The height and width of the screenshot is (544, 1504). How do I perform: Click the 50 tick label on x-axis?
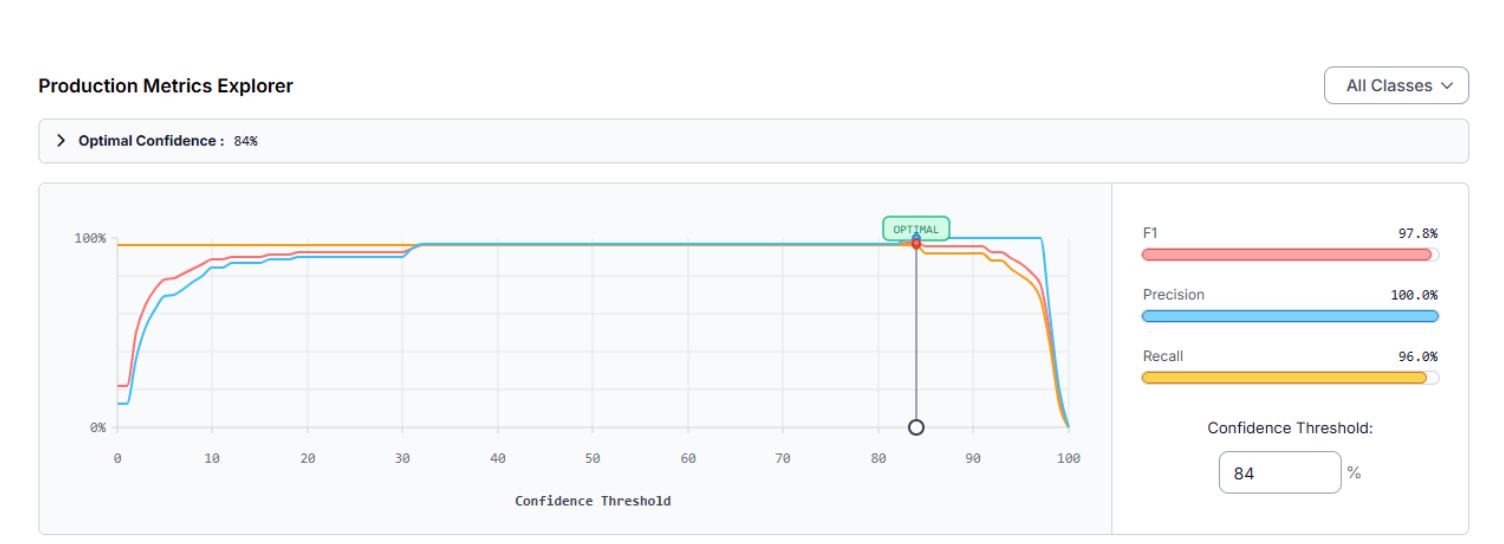(593, 458)
